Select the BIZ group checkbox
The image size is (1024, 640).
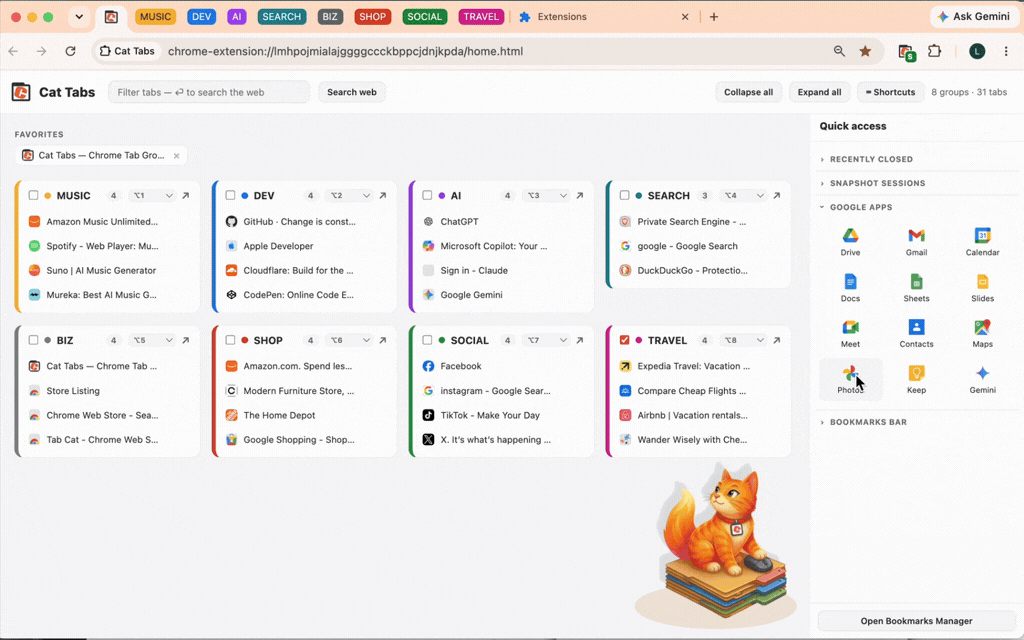click(33, 340)
